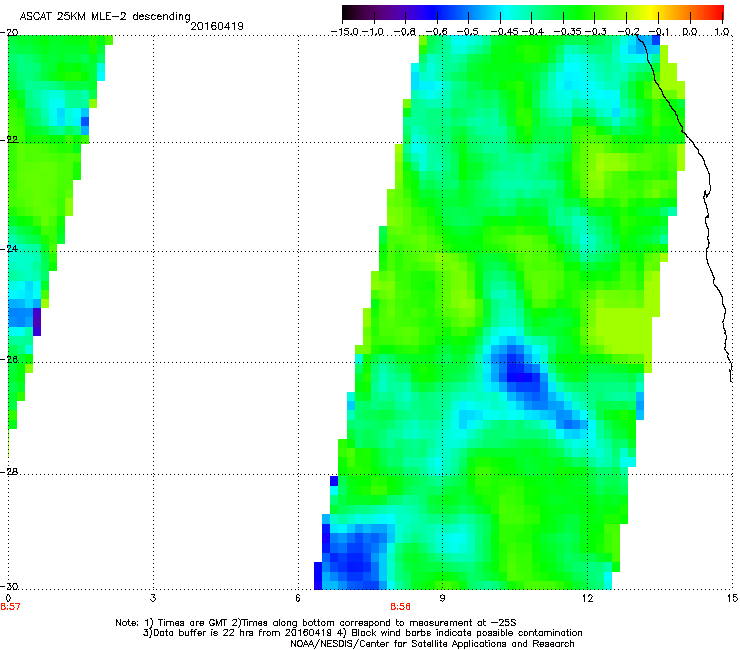Click the -30 latitude axis label
740x650 pixels.
[9, 586]
